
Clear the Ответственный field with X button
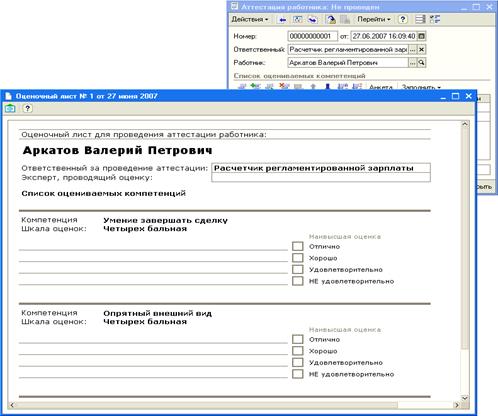[x=421, y=49]
